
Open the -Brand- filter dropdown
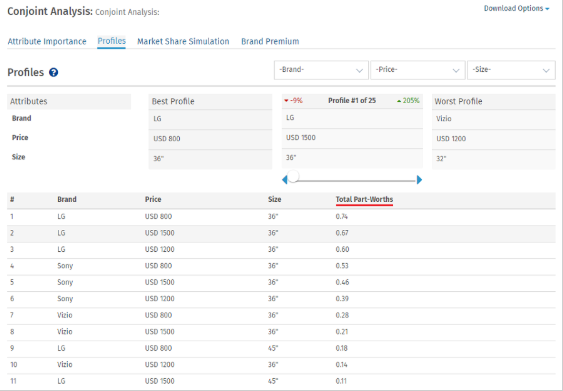pyautogui.click(x=321, y=70)
